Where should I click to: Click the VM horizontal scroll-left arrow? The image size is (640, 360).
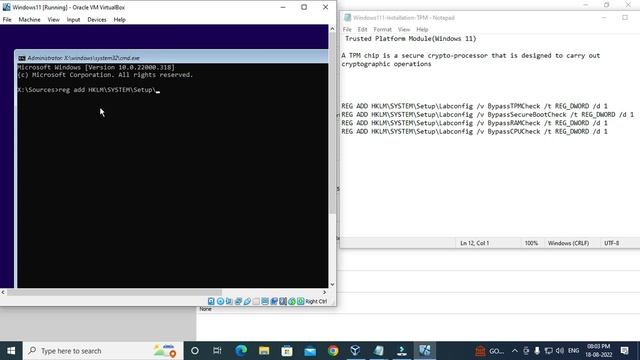[x=3, y=292]
